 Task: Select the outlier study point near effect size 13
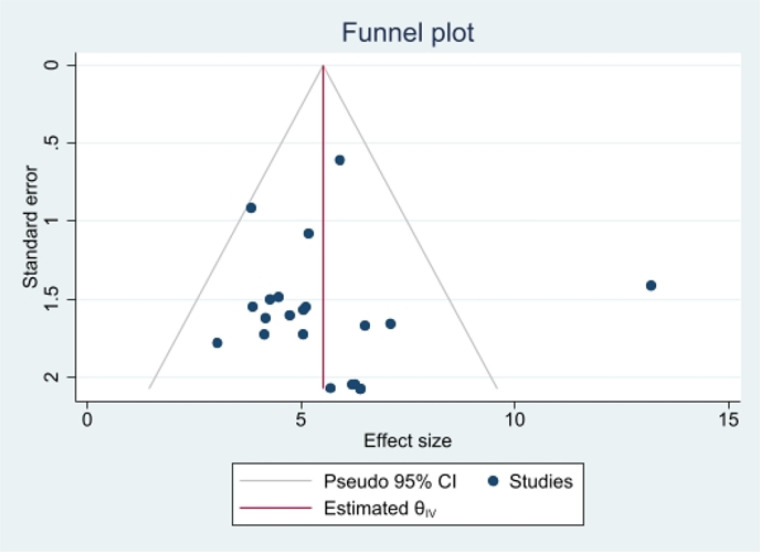click(x=651, y=285)
